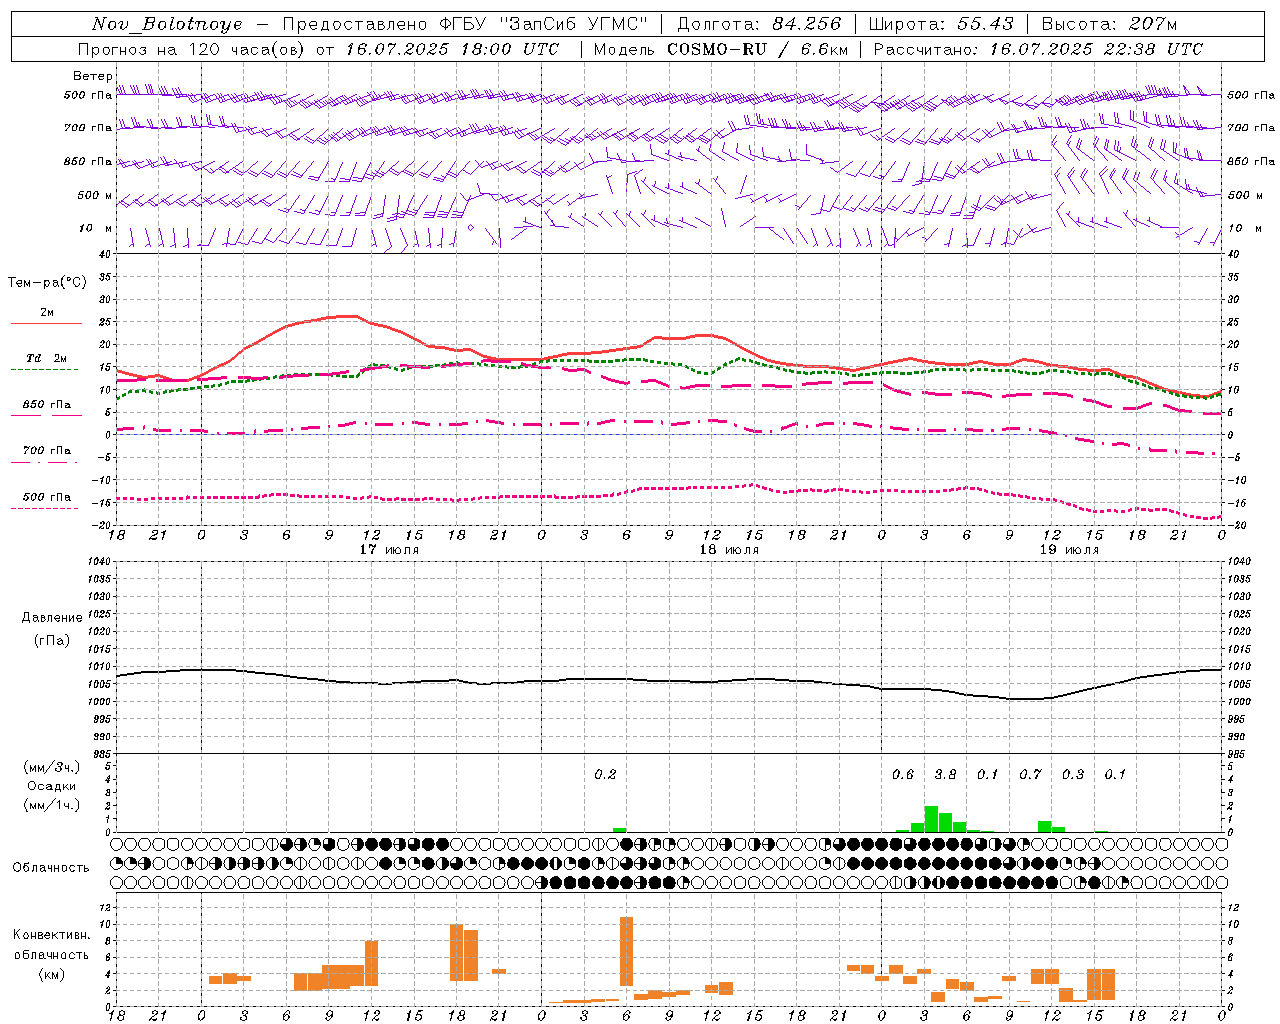The image size is (1280, 1024).
Task: Click the 0.7 precipitation amount value
Action: tap(1030, 775)
